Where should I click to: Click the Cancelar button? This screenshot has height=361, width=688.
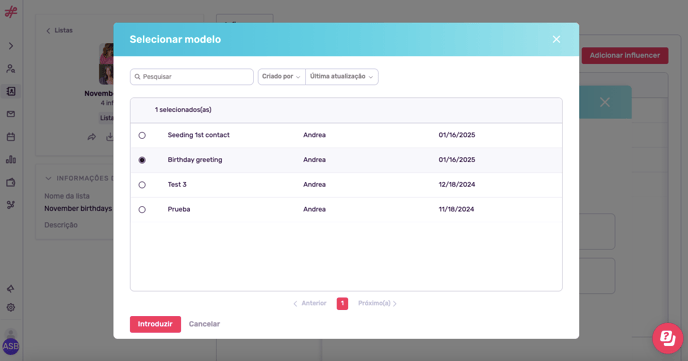[x=204, y=324]
